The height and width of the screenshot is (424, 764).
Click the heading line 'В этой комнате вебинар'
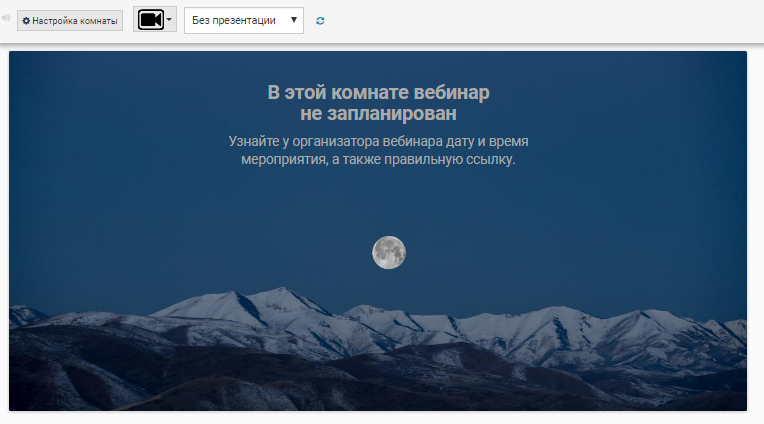[378, 93]
